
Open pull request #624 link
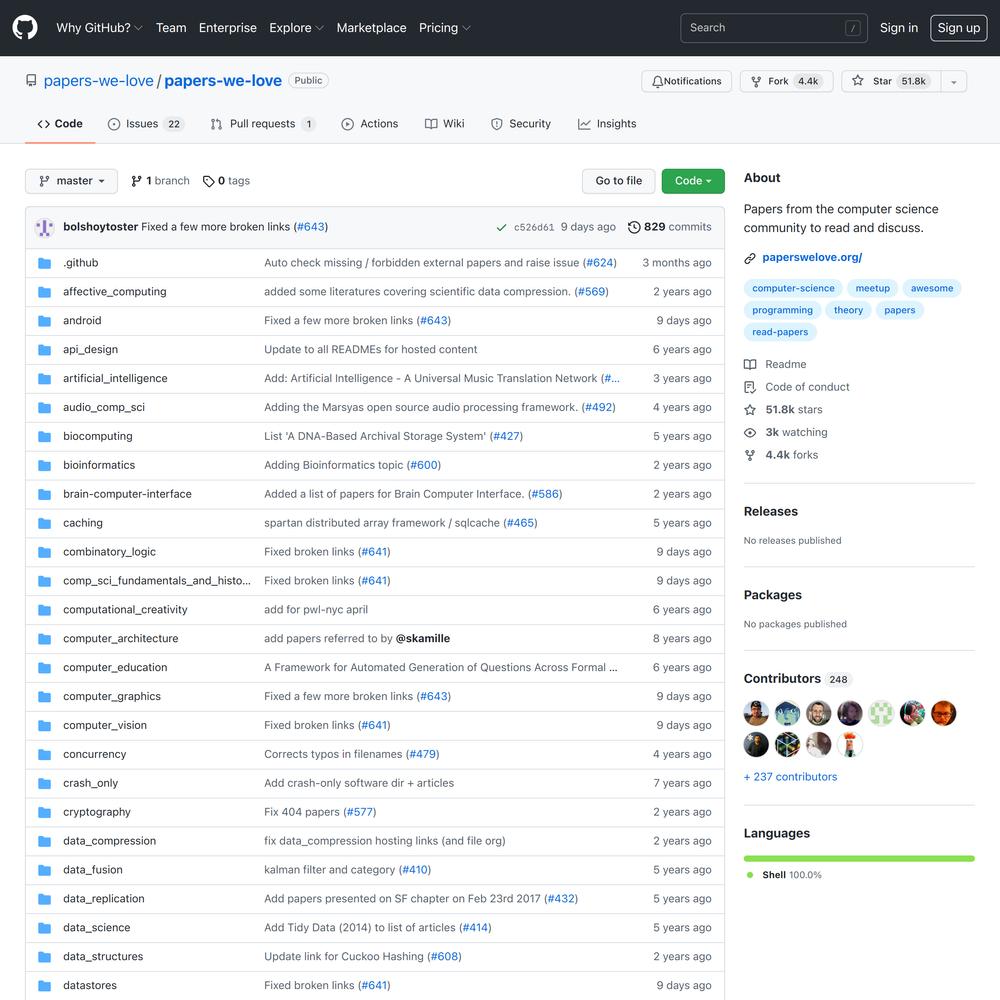[599, 263]
